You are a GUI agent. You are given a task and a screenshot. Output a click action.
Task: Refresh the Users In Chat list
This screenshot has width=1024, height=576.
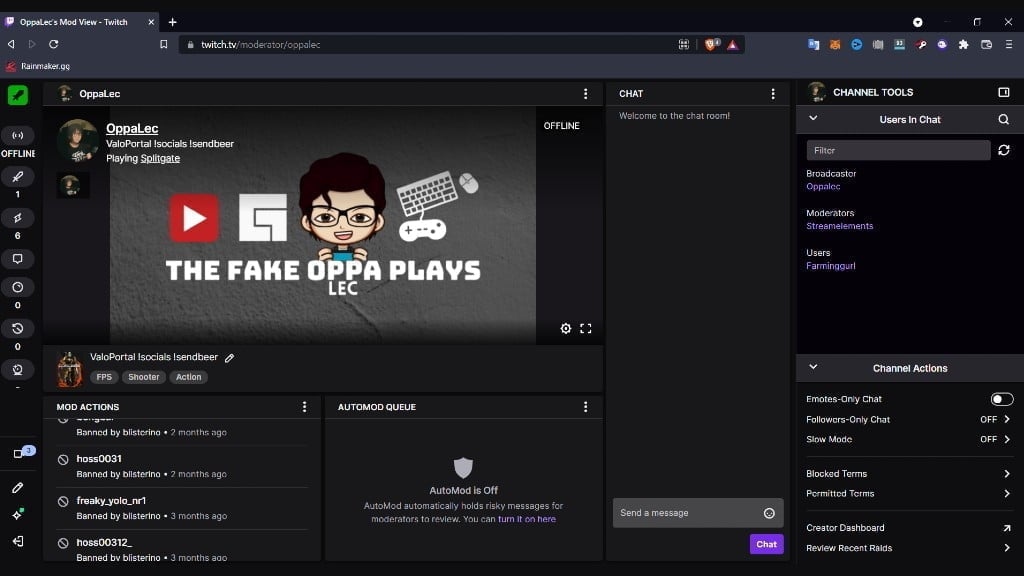coord(1004,150)
